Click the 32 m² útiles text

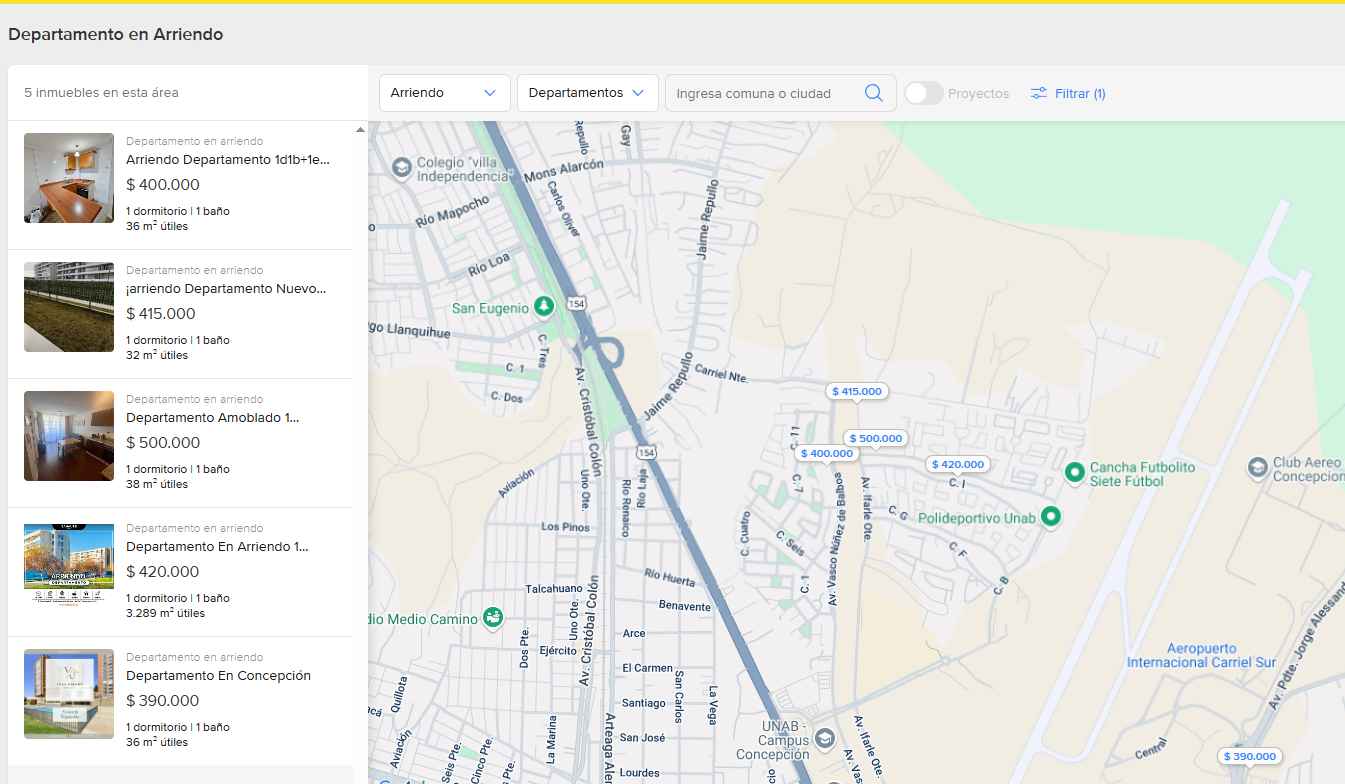click(157, 355)
